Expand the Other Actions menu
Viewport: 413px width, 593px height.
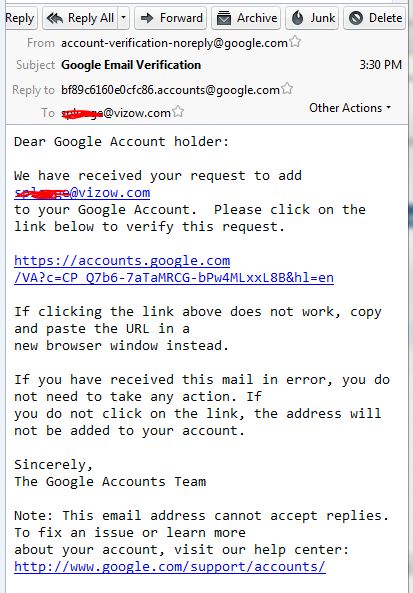tap(350, 108)
